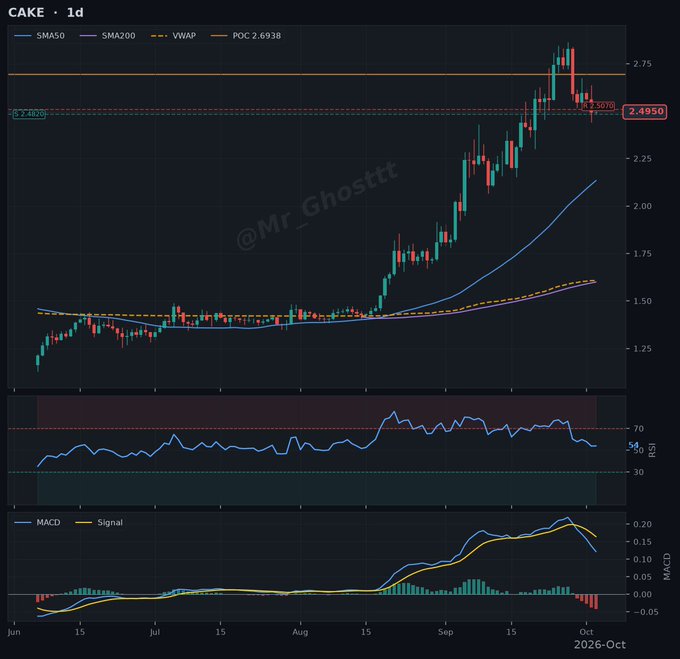This screenshot has width=680, height=659.
Task: Click the 0.05 MACD axis tick
Action: click(642, 577)
